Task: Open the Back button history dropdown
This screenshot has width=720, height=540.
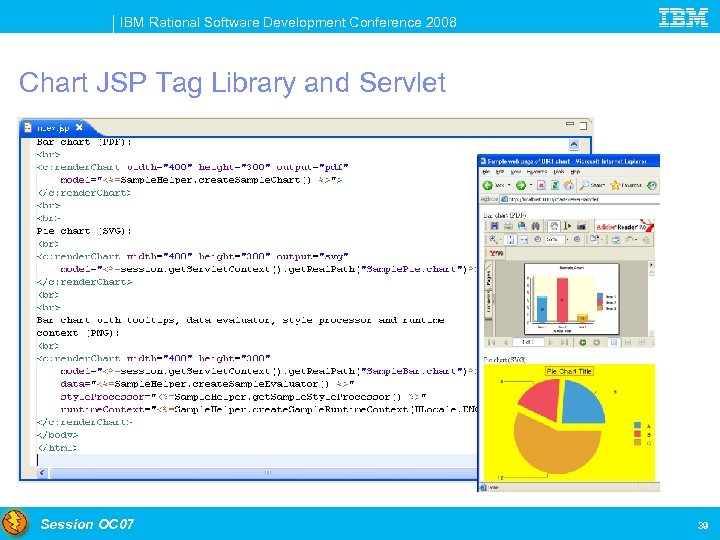Action: coord(509,185)
